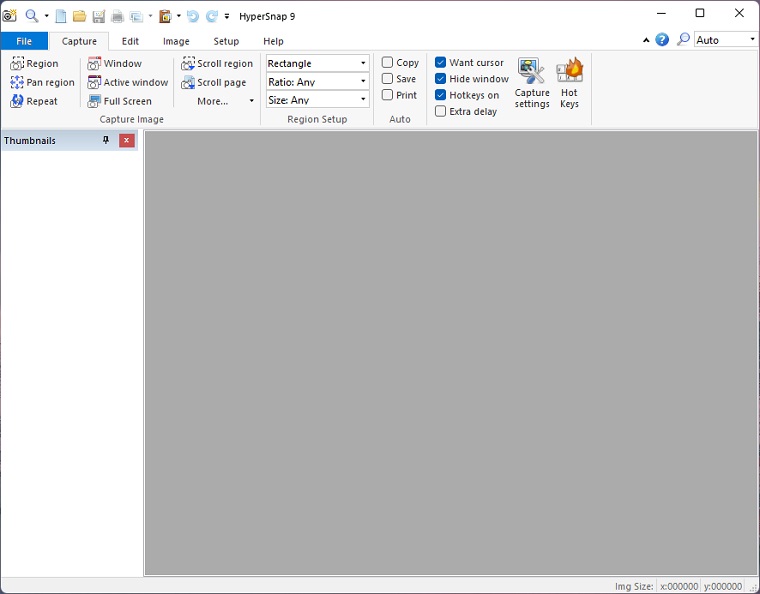Repeat the last capture
This screenshot has height=594, width=760.
tap(34, 101)
